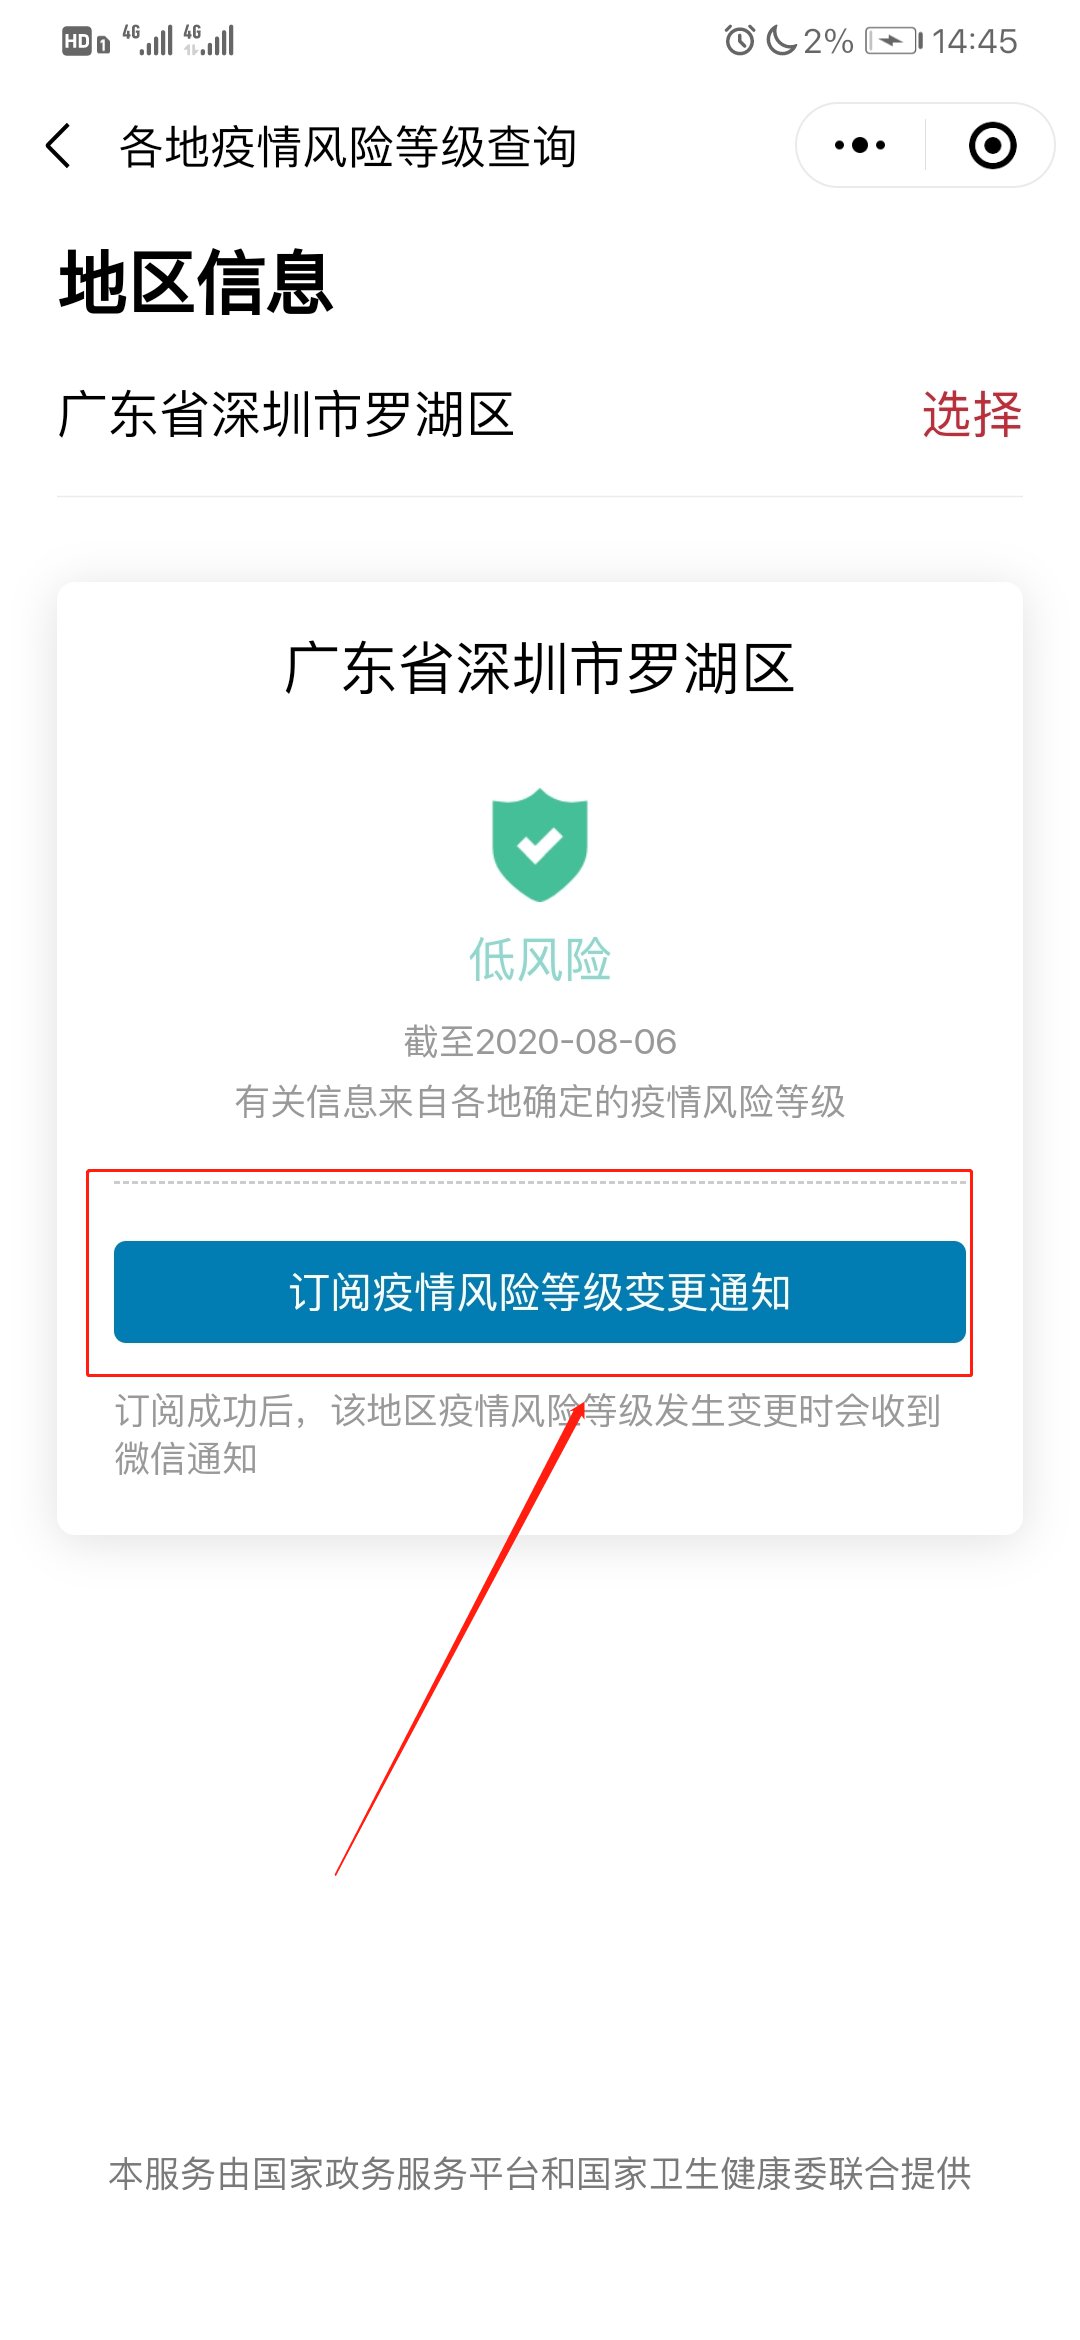Tap the page title 各地疫情风险等级查询
Image resolution: width=1080 pixels, height=2340 pixels.
pyautogui.click(x=348, y=147)
